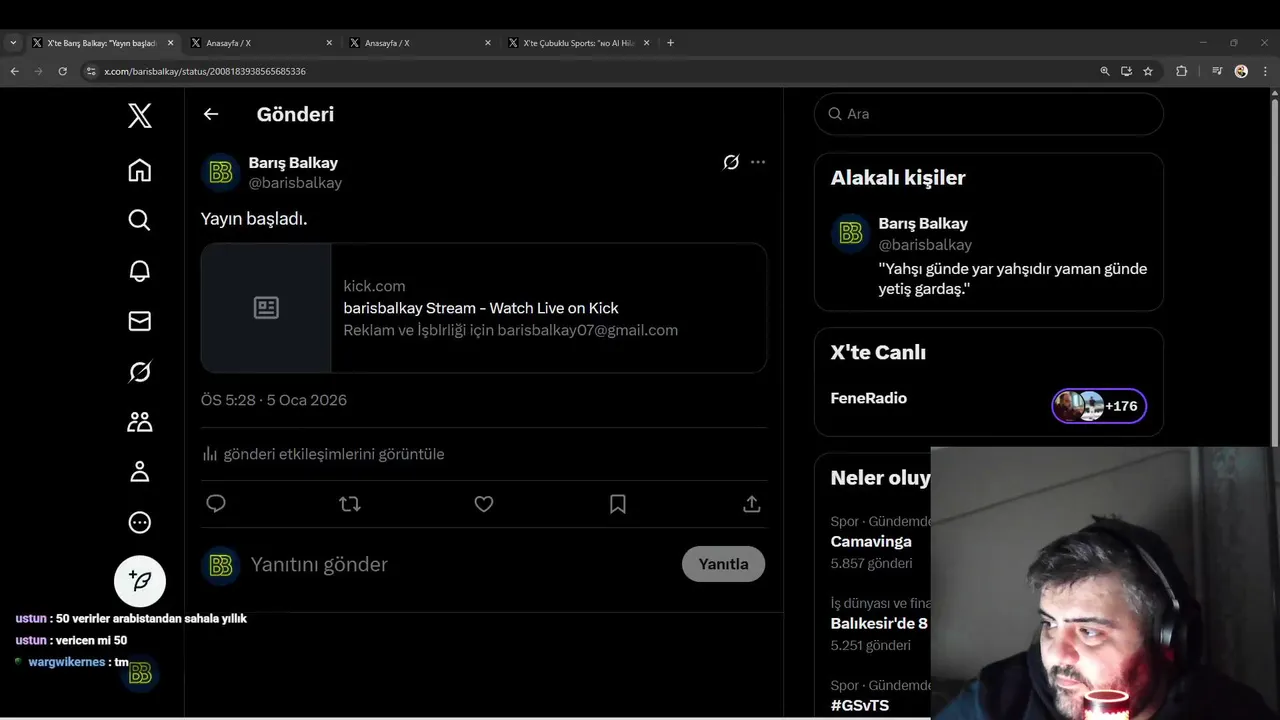Open the kick.com link card
Viewport: 1280px width, 720px height.
pyautogui.click(x=484, y=308)
